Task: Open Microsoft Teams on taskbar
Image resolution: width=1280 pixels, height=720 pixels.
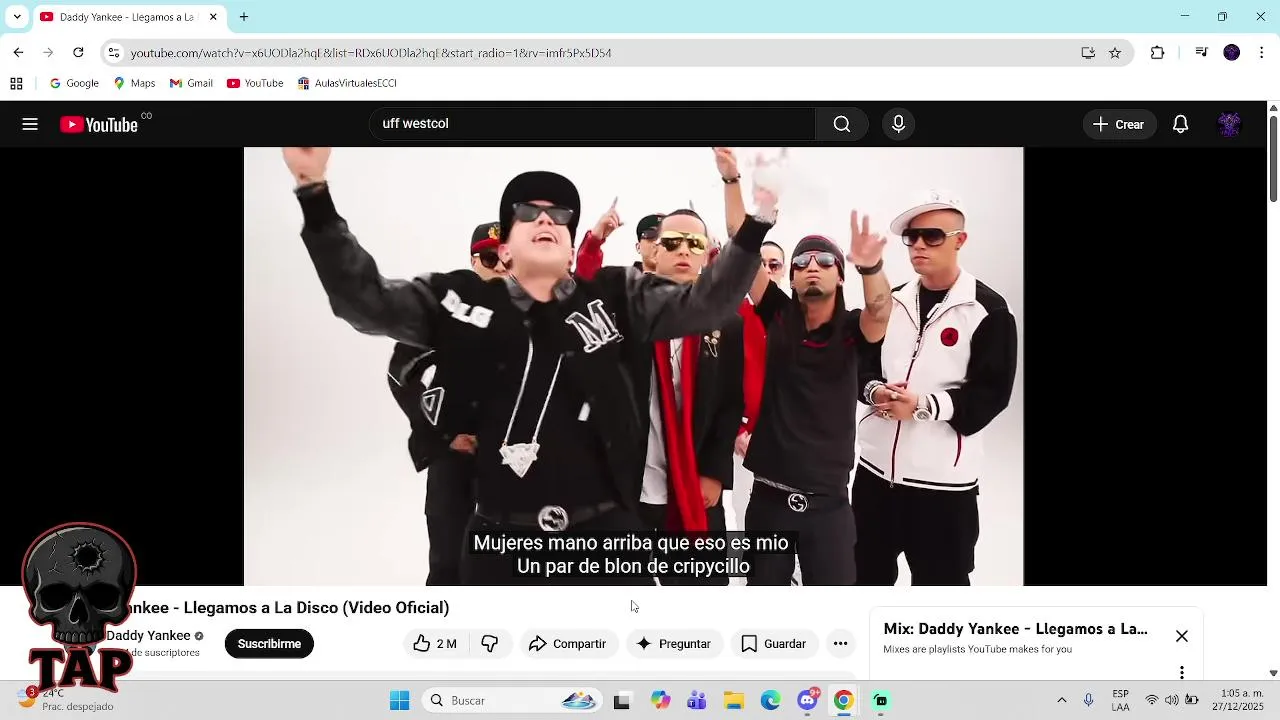Action: pyautogui.click(x=697, y=701)
